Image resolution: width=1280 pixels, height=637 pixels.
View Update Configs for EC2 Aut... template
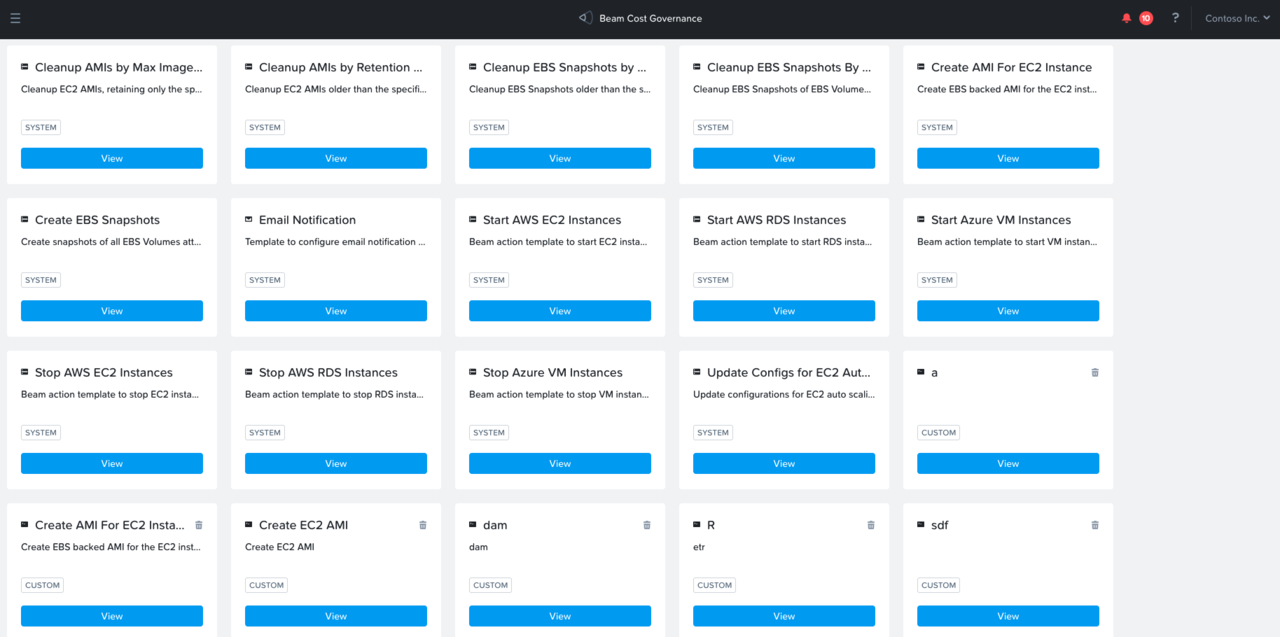pyautogui.click(x=784, y=463)
